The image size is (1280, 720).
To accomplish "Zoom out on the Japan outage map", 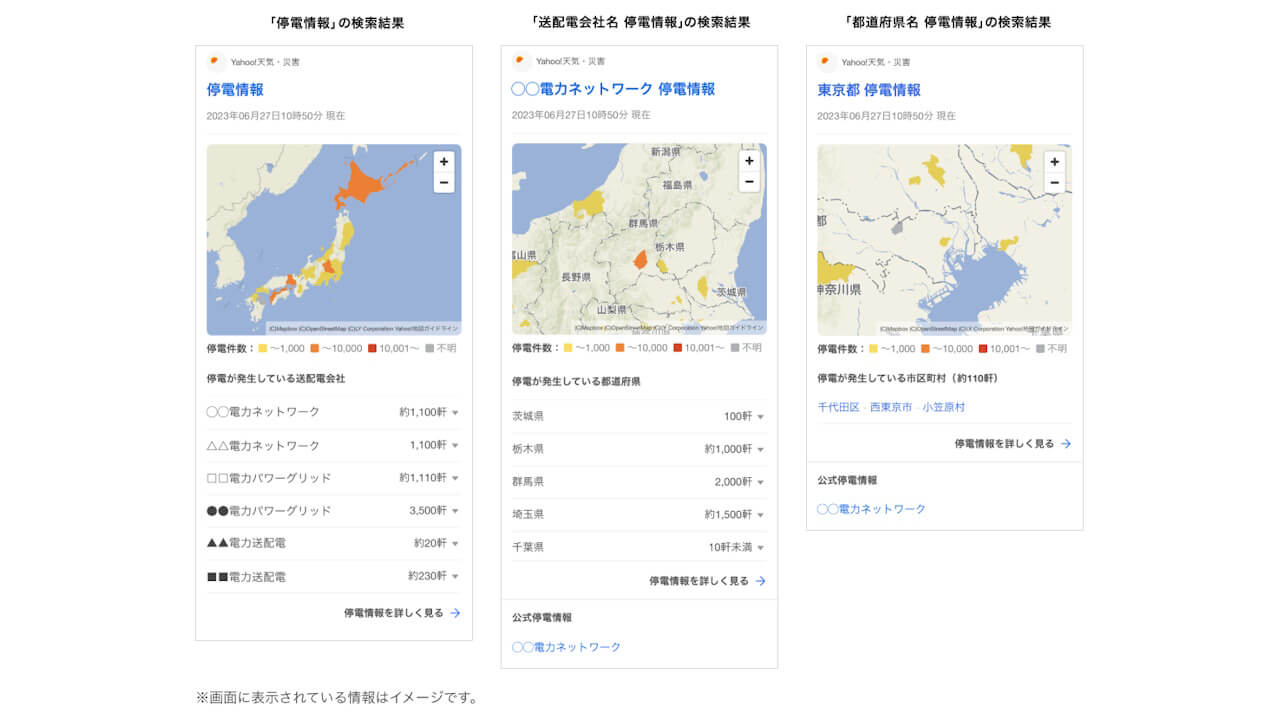I will 443,182.
